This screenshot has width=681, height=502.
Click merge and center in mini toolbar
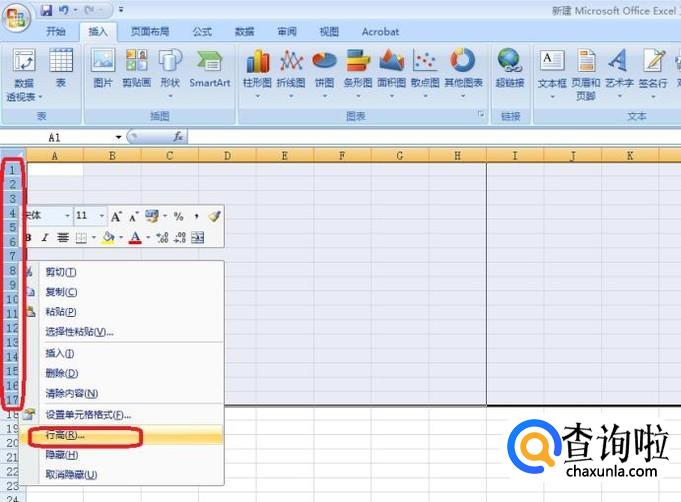198,237
